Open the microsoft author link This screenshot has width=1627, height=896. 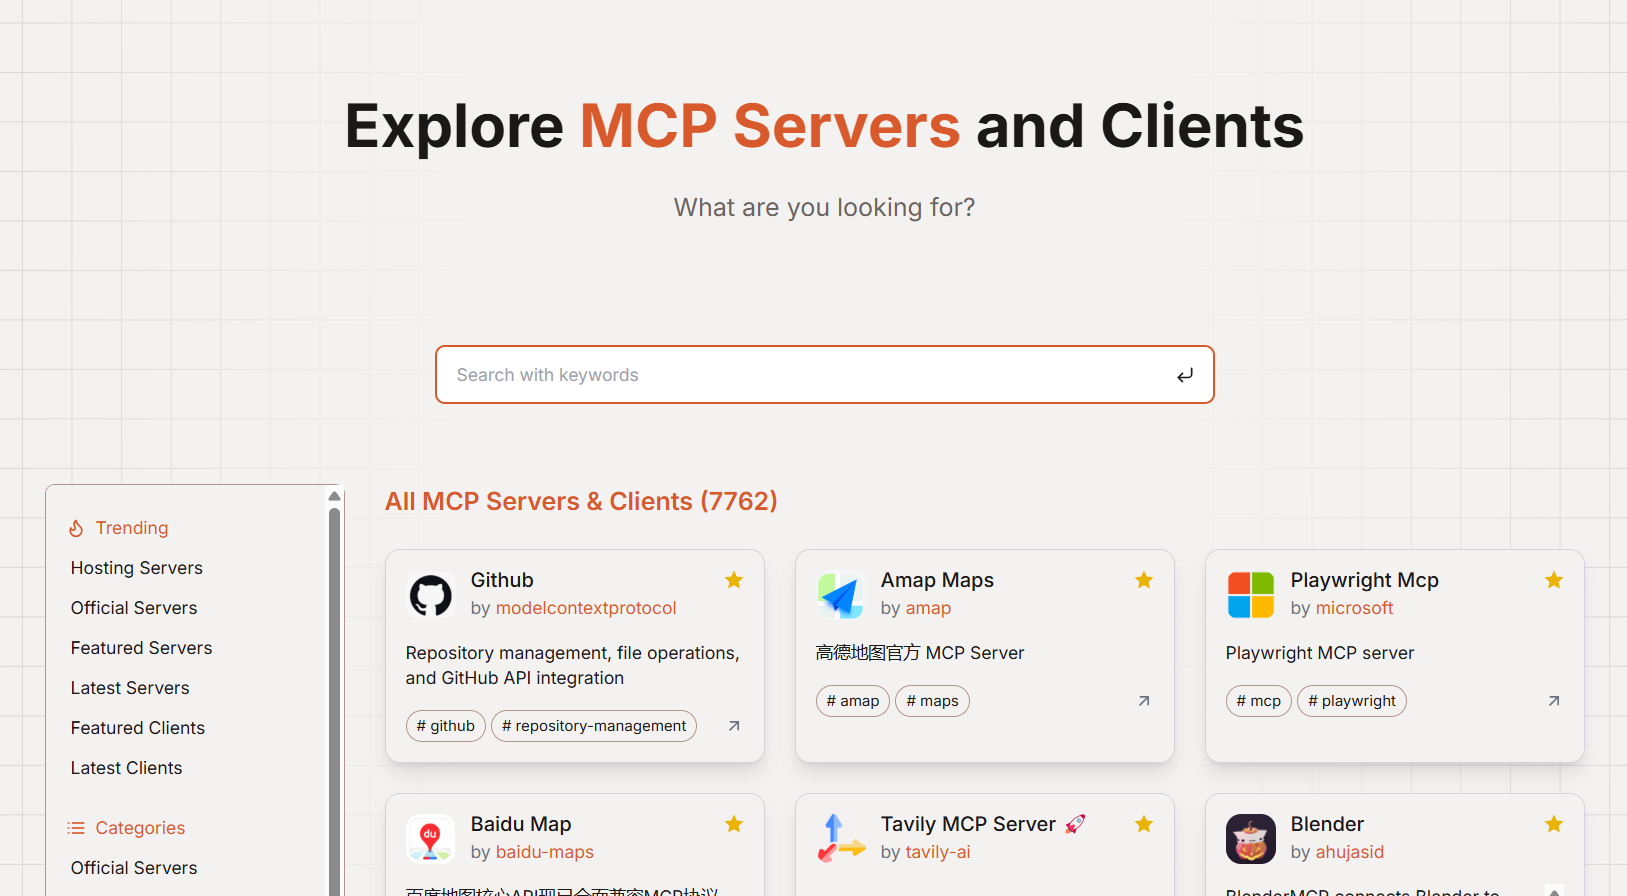tap(1355, 608)
